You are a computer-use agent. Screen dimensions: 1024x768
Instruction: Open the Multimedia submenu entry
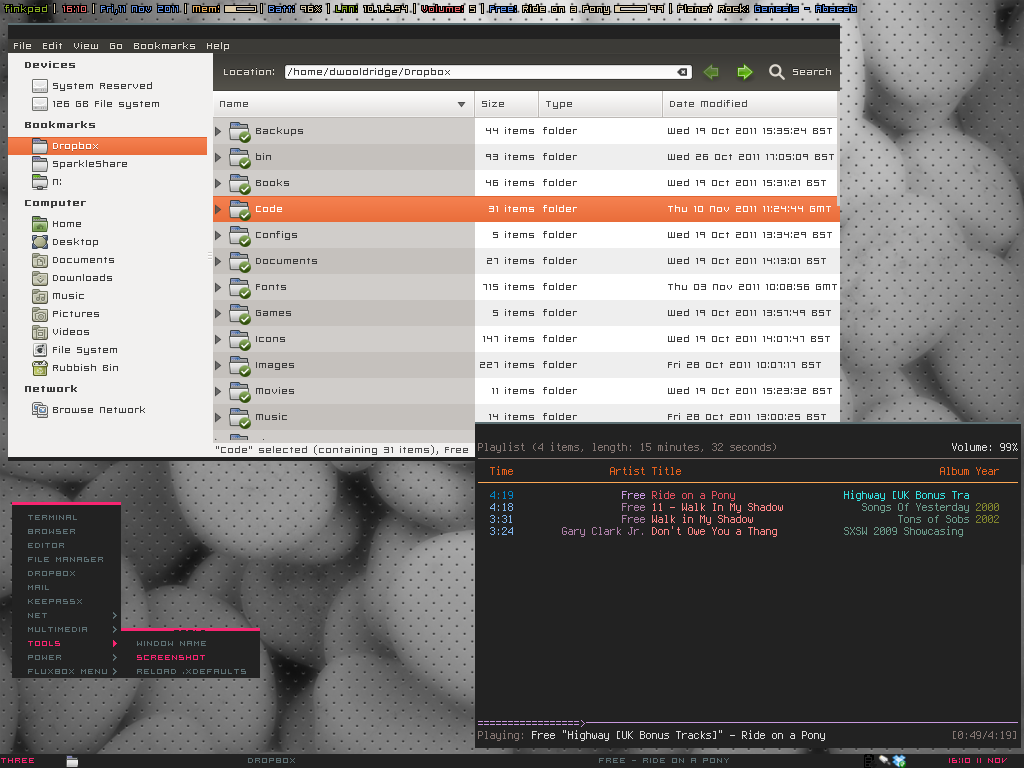point(58,630)
